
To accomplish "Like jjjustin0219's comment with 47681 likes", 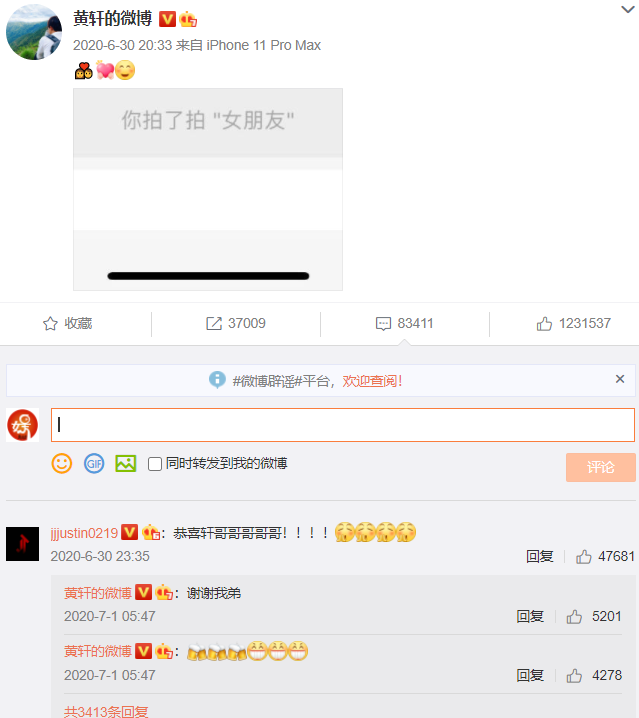I will tap(605, 556).
